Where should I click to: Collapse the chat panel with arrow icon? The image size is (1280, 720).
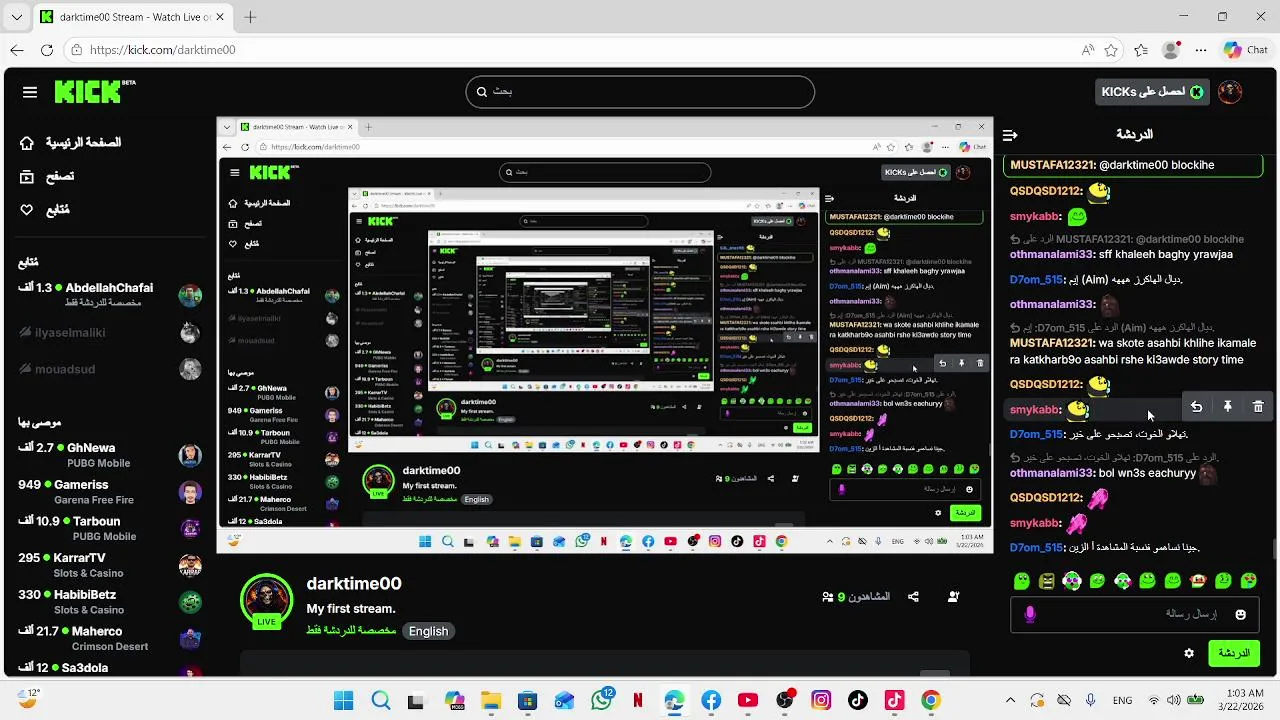pyautogui.click(x=1010, y=135)
